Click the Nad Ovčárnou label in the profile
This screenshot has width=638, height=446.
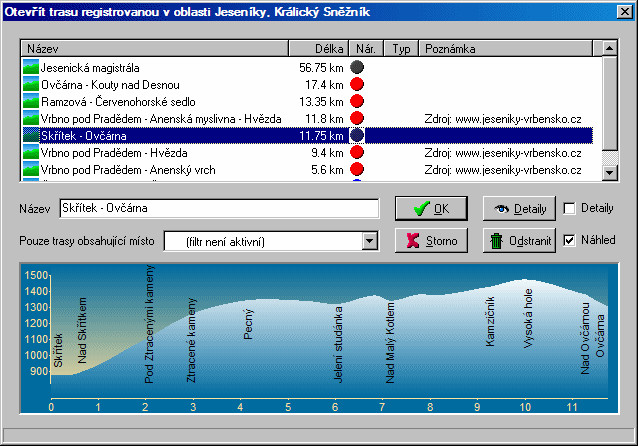585,338
